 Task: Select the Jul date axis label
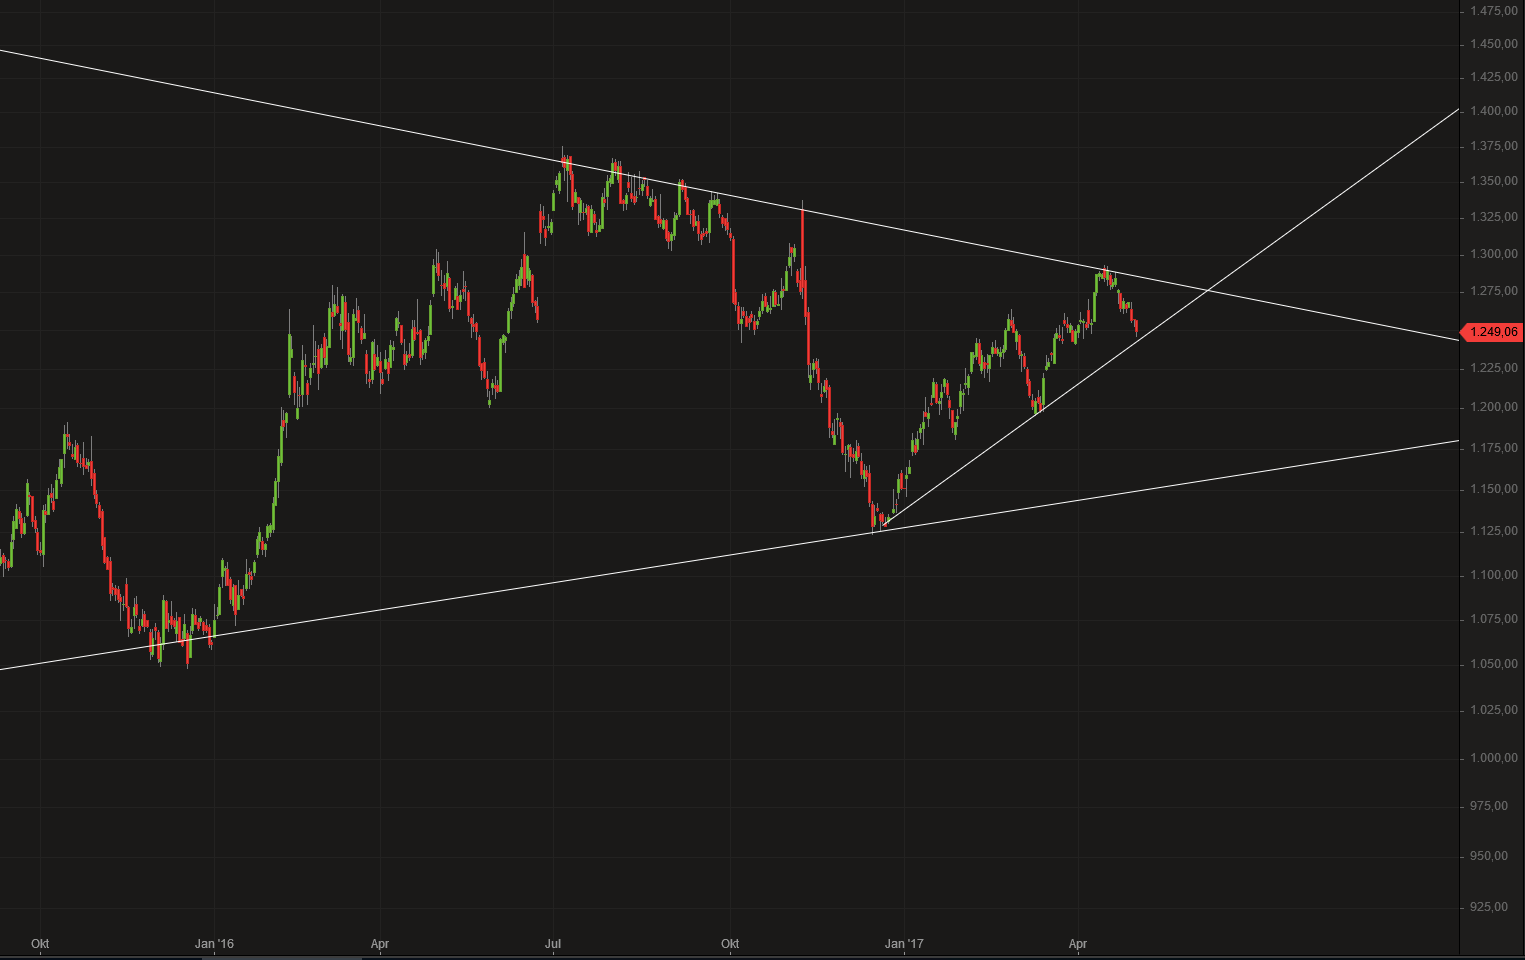pyautogui.click(x=553, y=944)
